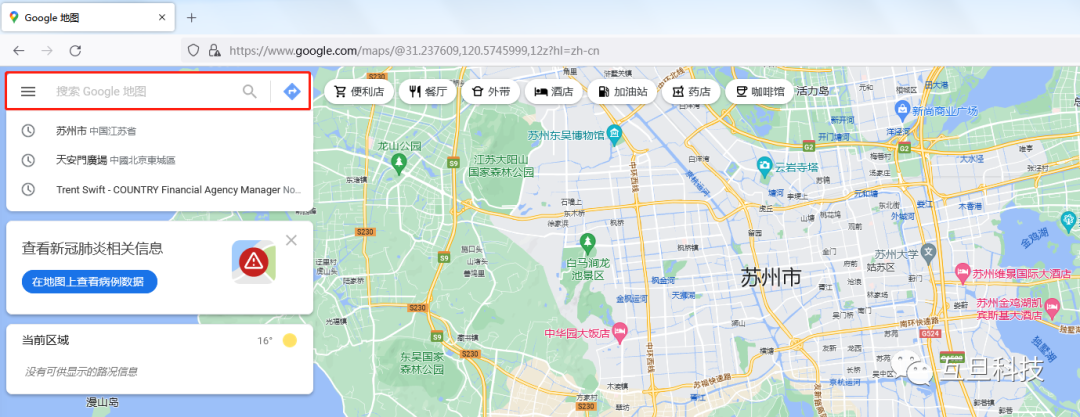
Task: Click the COVID warning map icon
Action: point(253,261)
